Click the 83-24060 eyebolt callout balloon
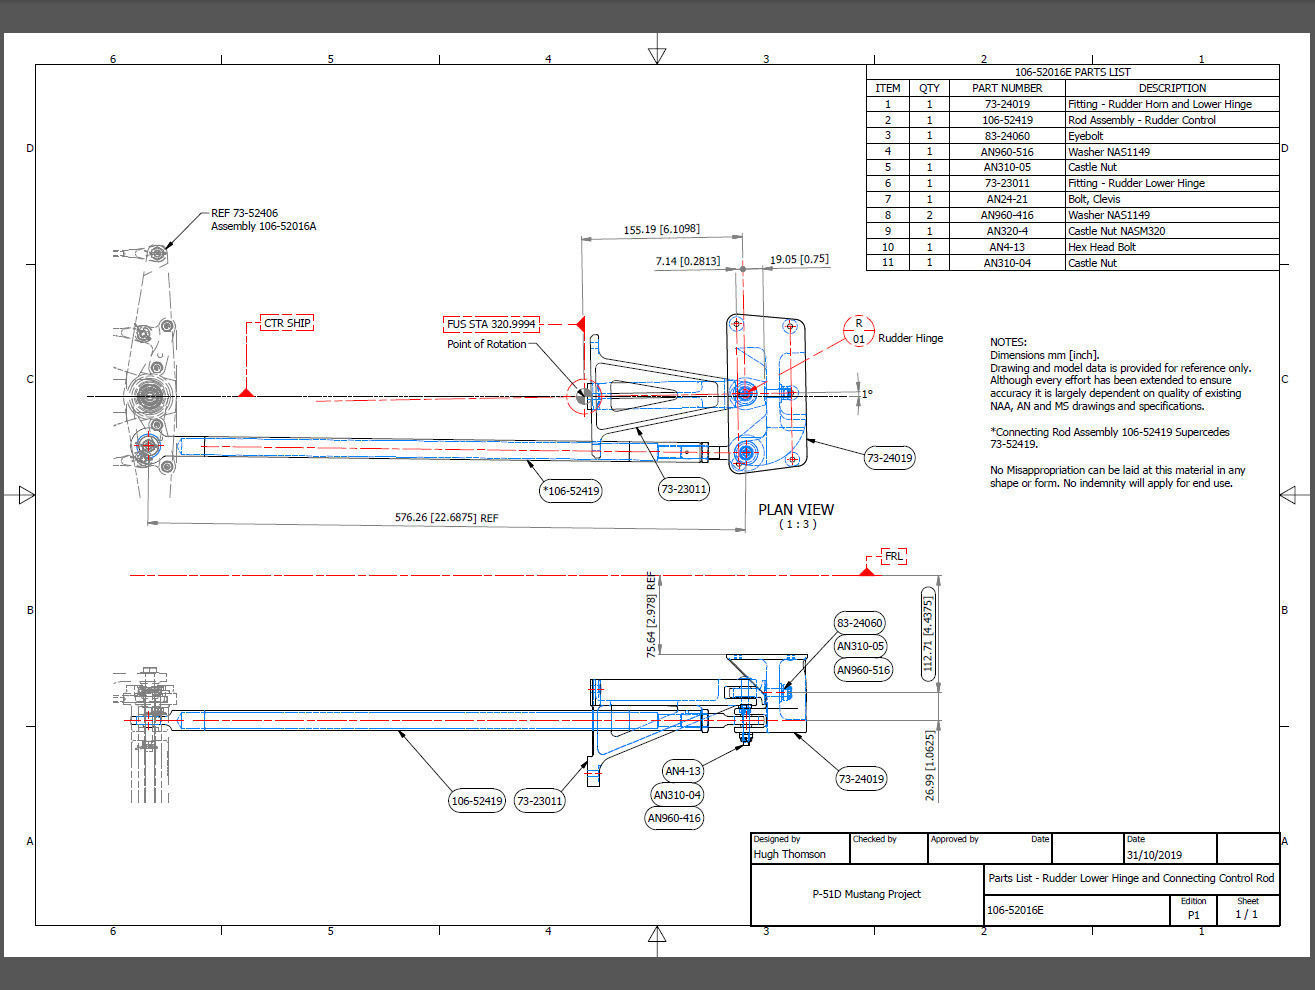This screenshot has width=1315, height=990. pyautogui.click(x=860, y=623)
